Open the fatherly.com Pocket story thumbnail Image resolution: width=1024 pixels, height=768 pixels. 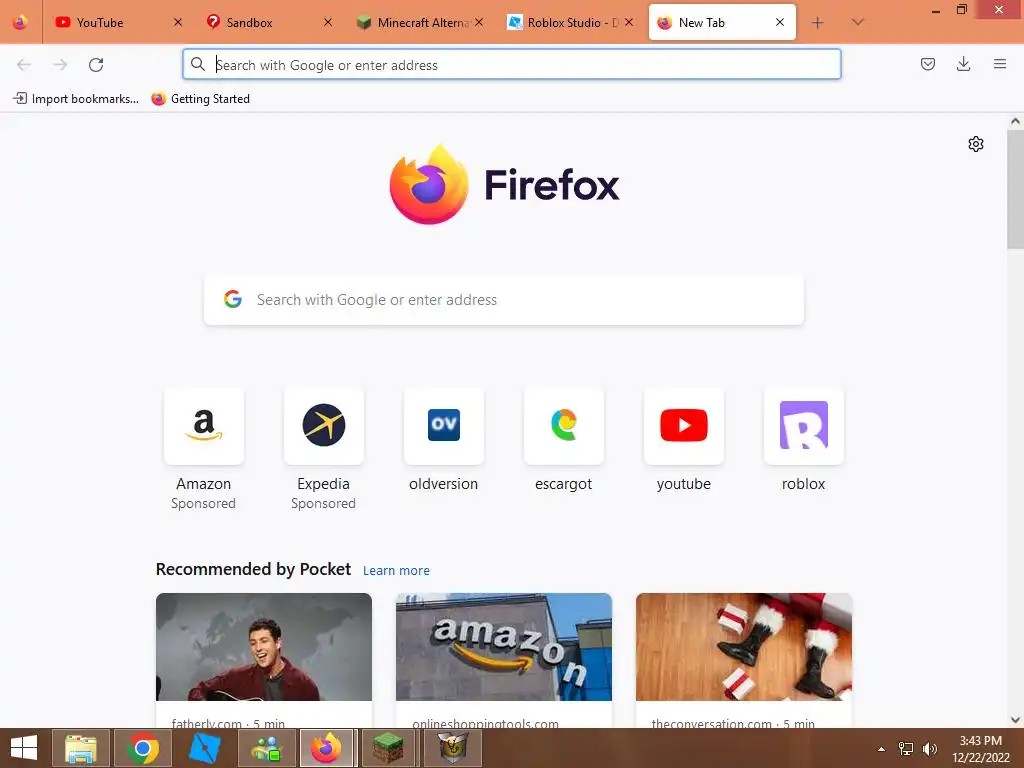(x=264, y=647)
